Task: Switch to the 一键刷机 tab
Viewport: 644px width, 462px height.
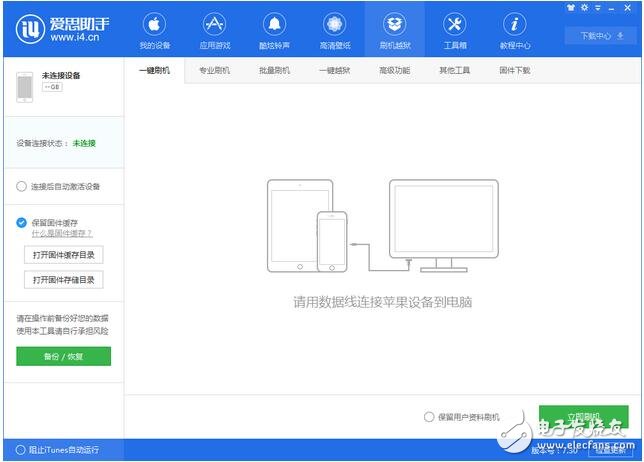Action: coord(154,70)
